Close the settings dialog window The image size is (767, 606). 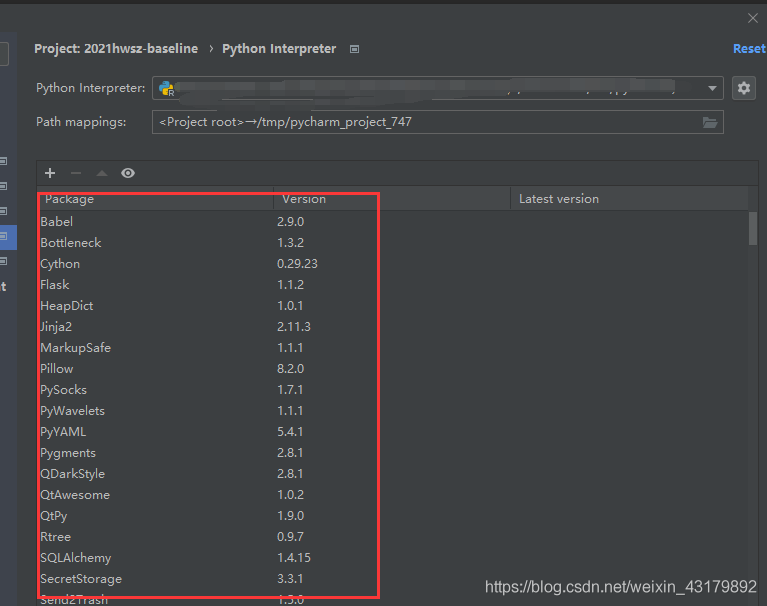(753, 18)
